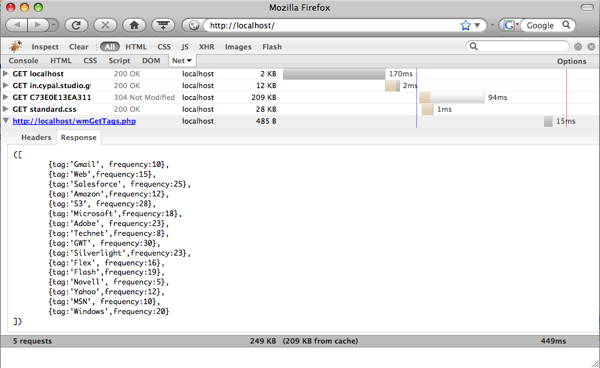Switch to the Script tab
Image resolution: width=600 pixels, height=368 pixels.
pos(119,60)
